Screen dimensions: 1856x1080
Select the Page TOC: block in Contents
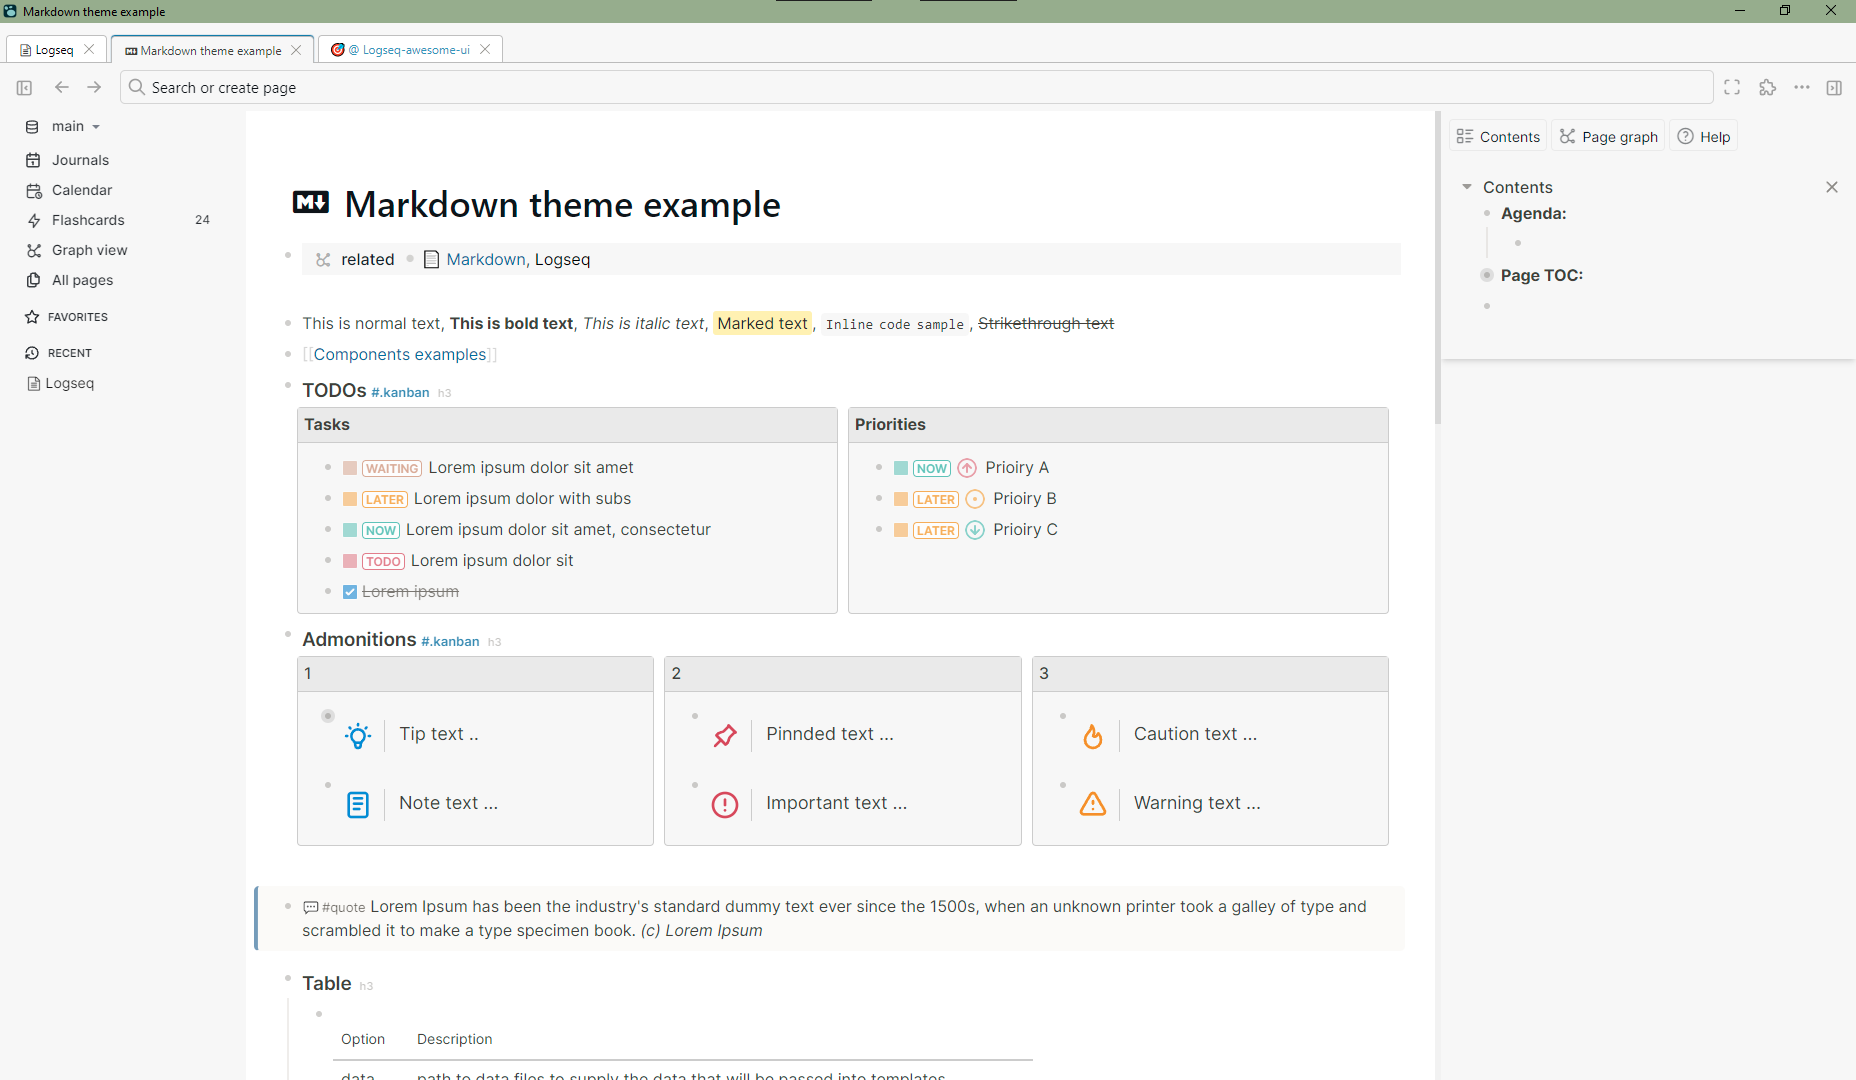pos(1541,275)
